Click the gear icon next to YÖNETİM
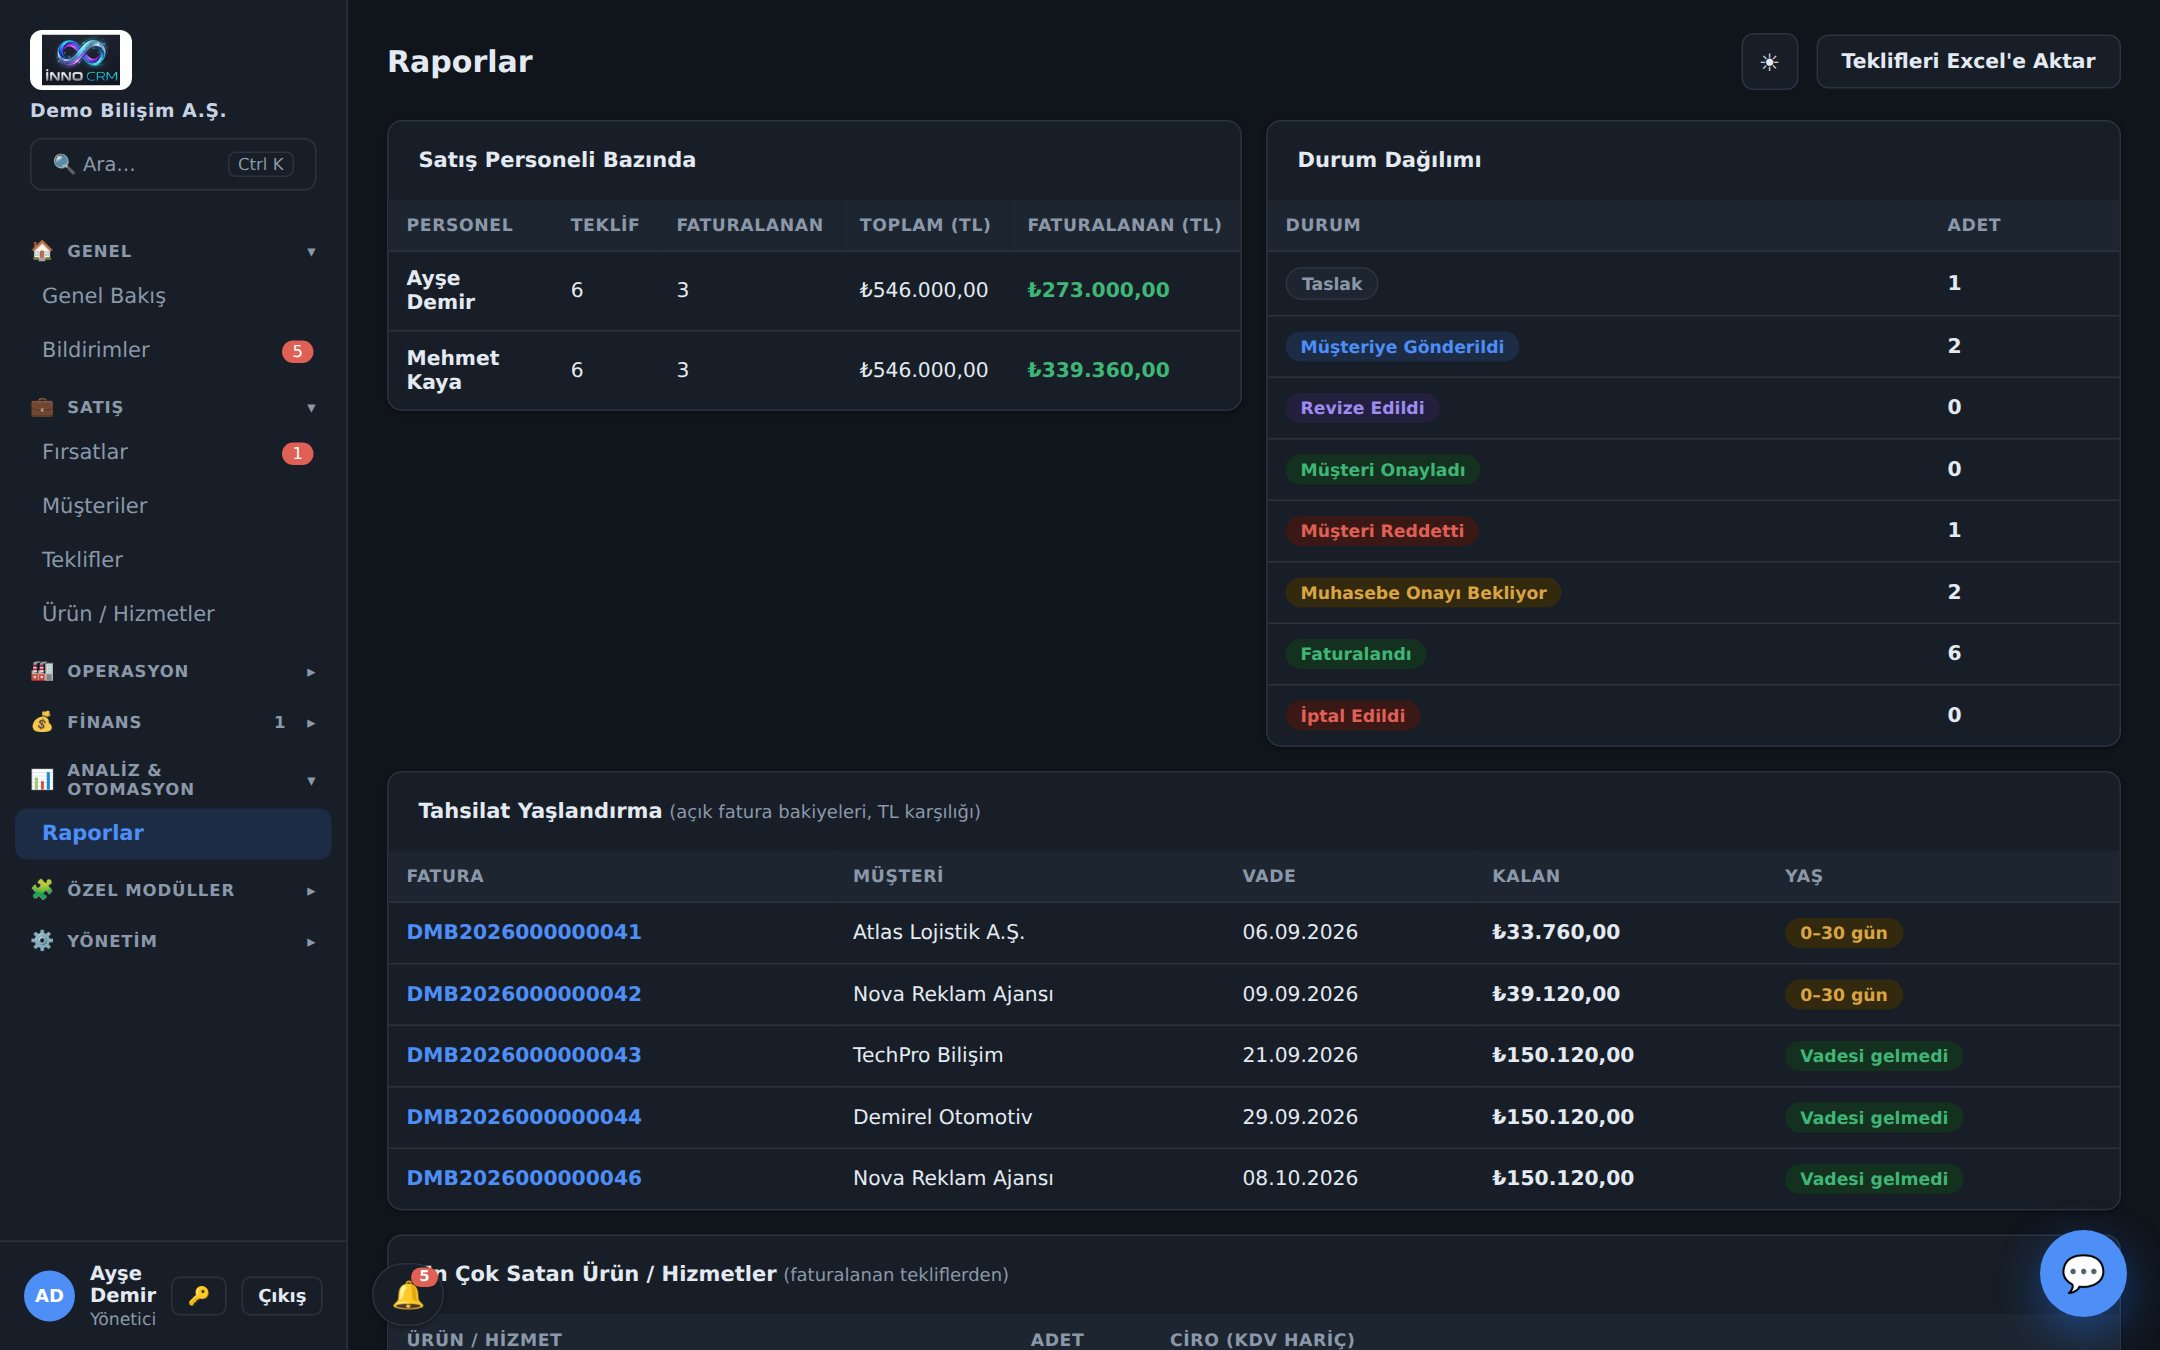This screenshot has width=2160, height=1350. tap(42, 941)
